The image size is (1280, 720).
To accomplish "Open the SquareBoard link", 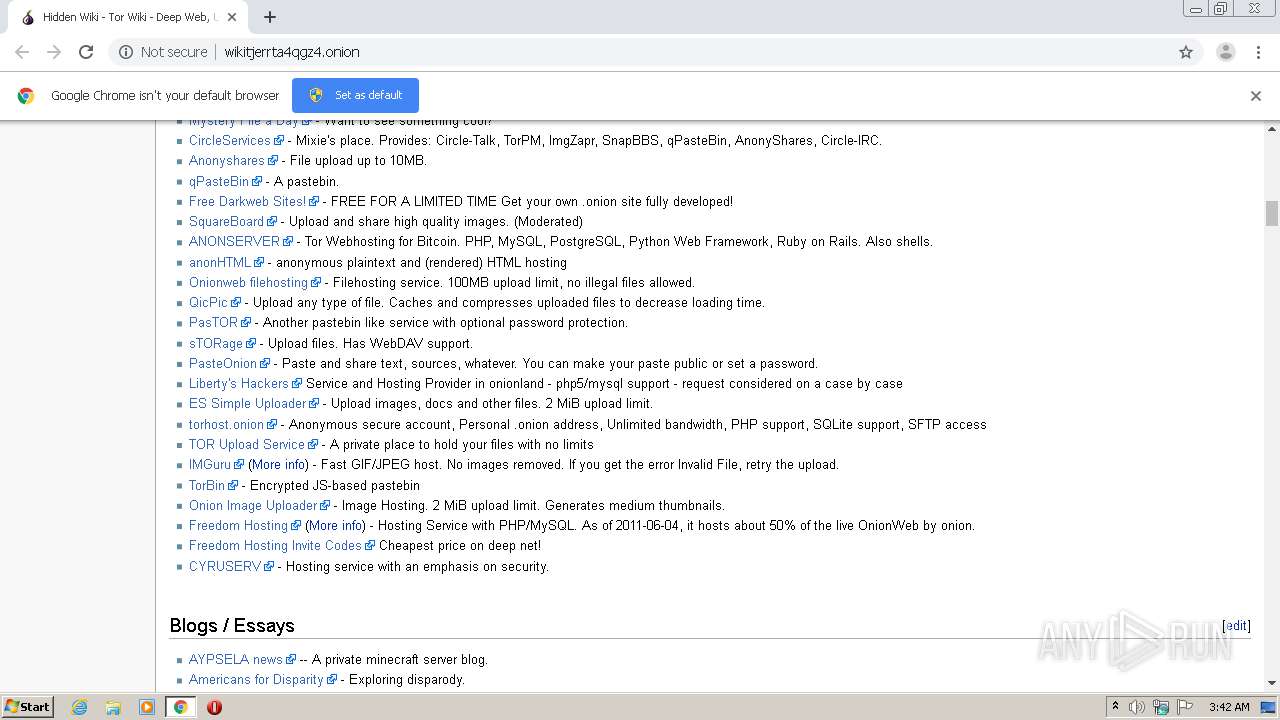I will 226,222.
